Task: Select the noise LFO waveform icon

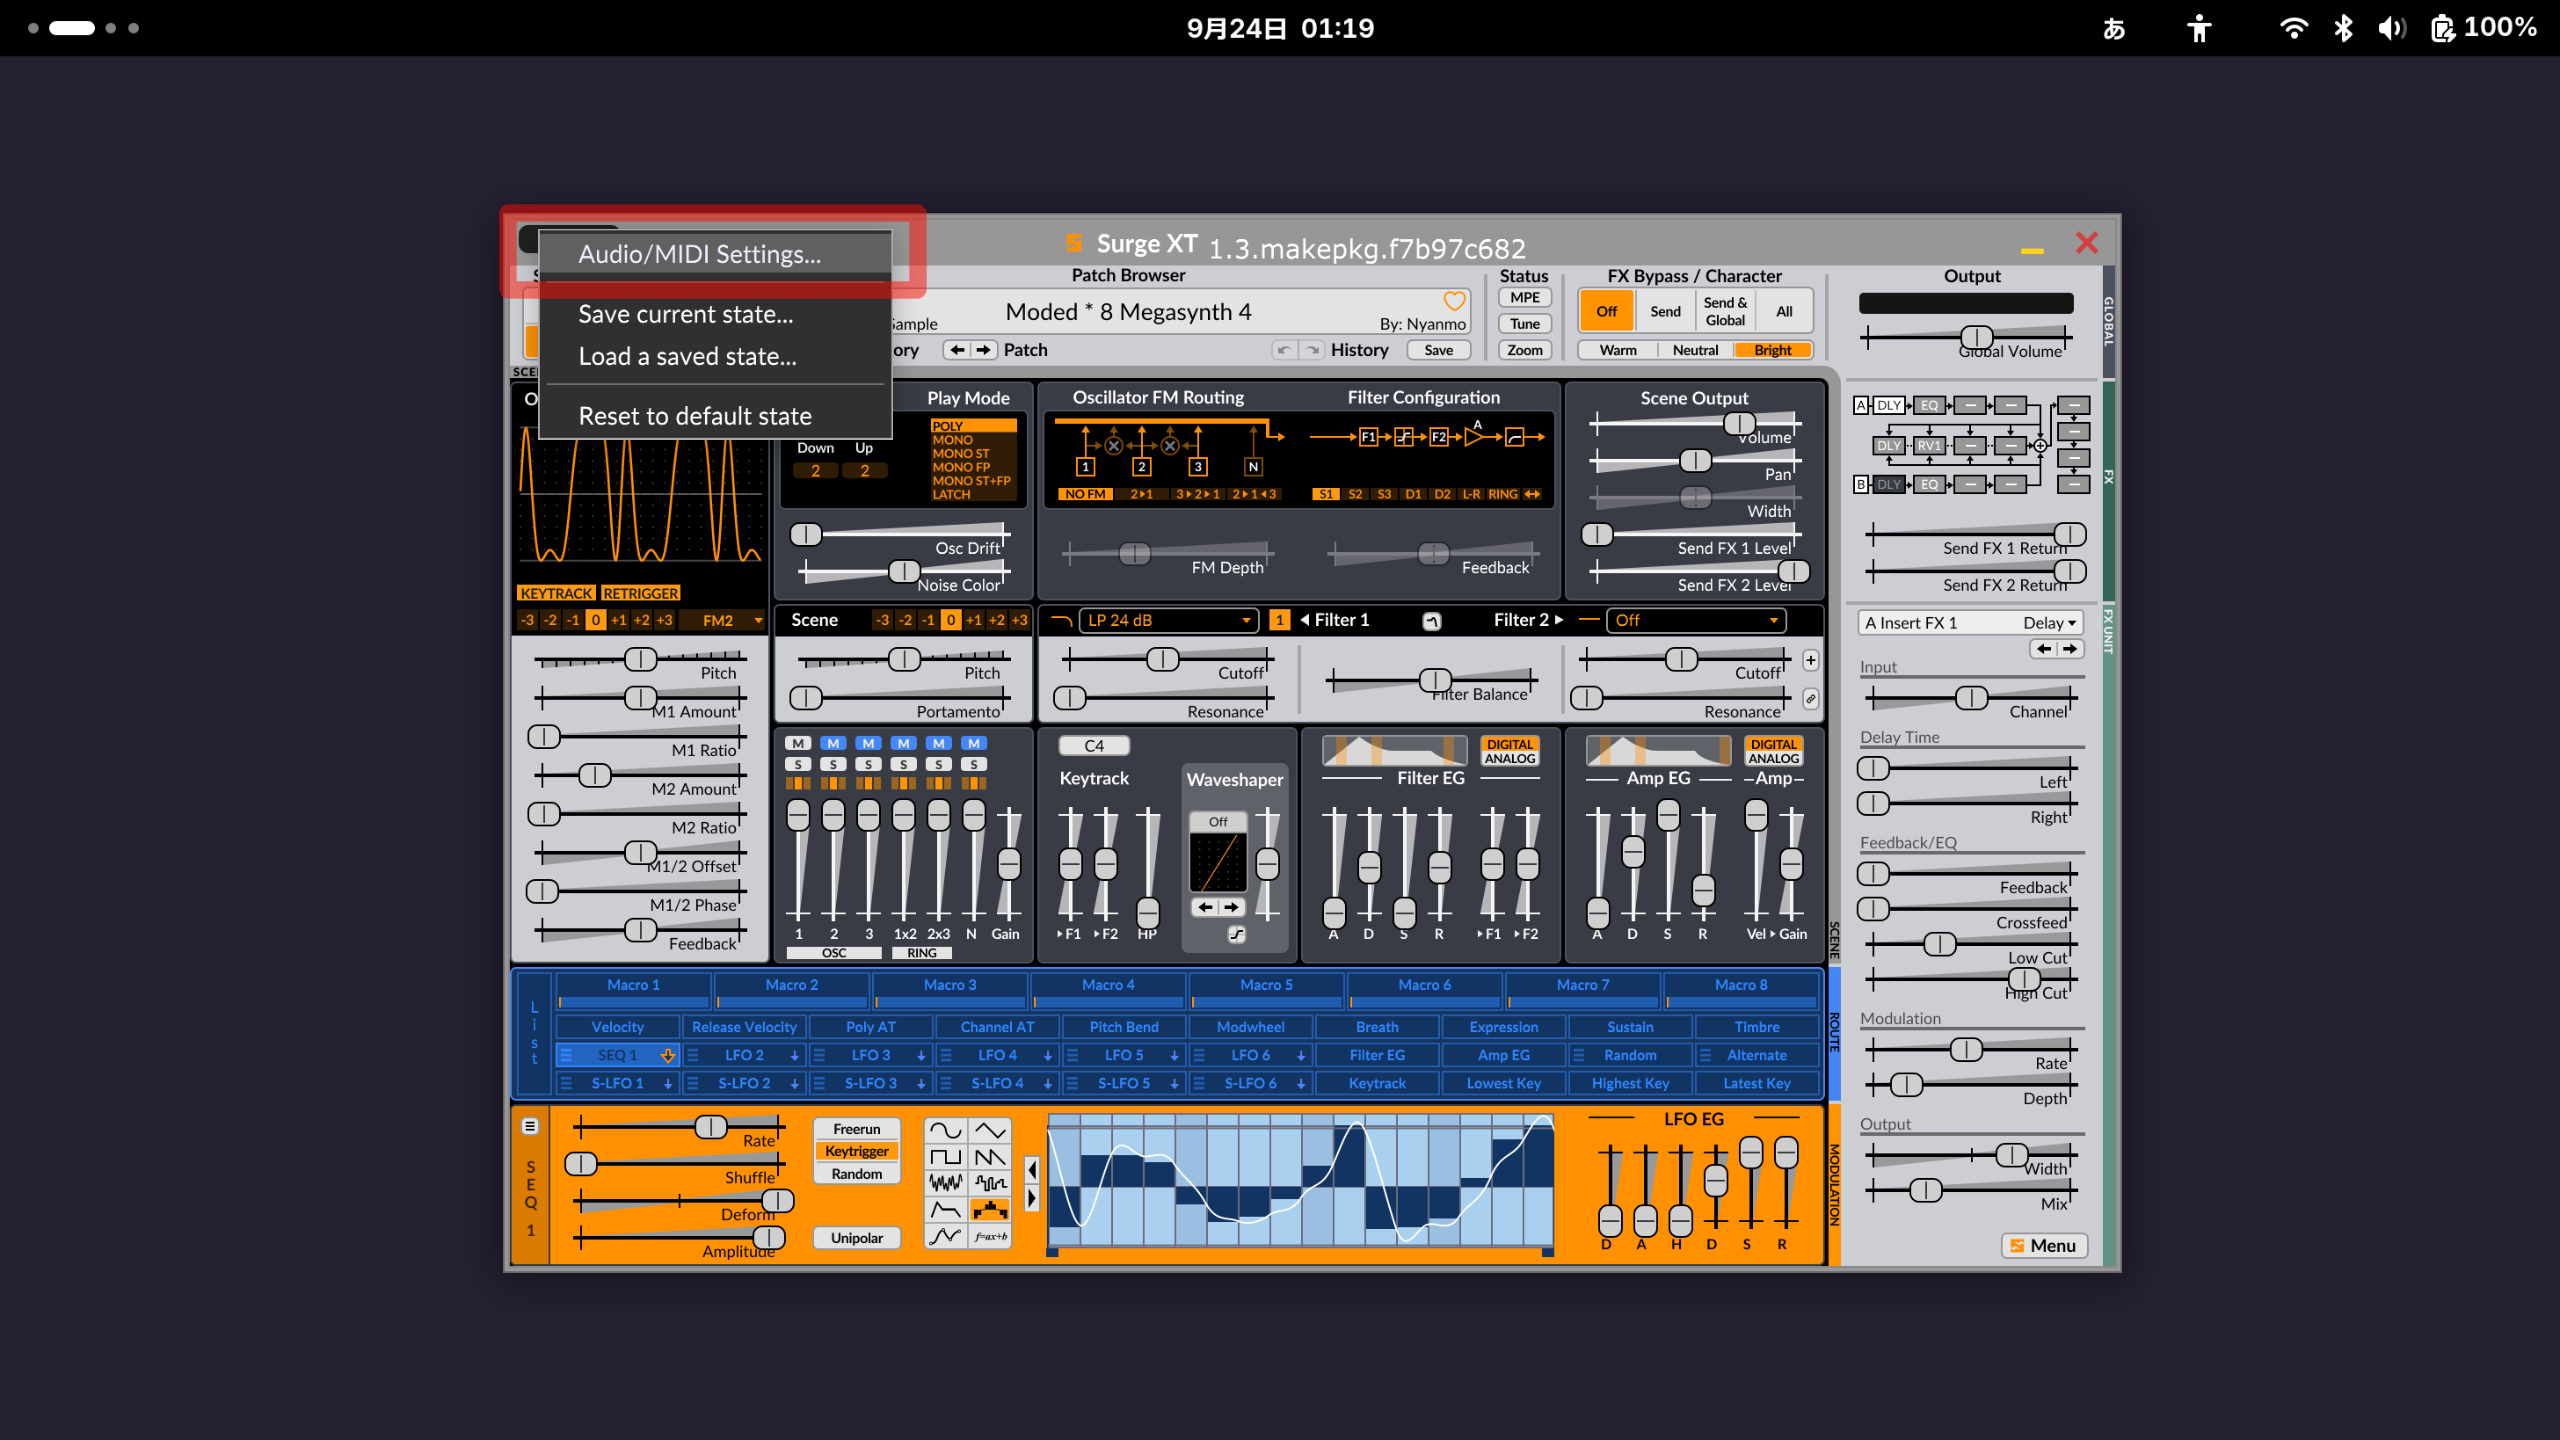Action: tap(946, 1183)
